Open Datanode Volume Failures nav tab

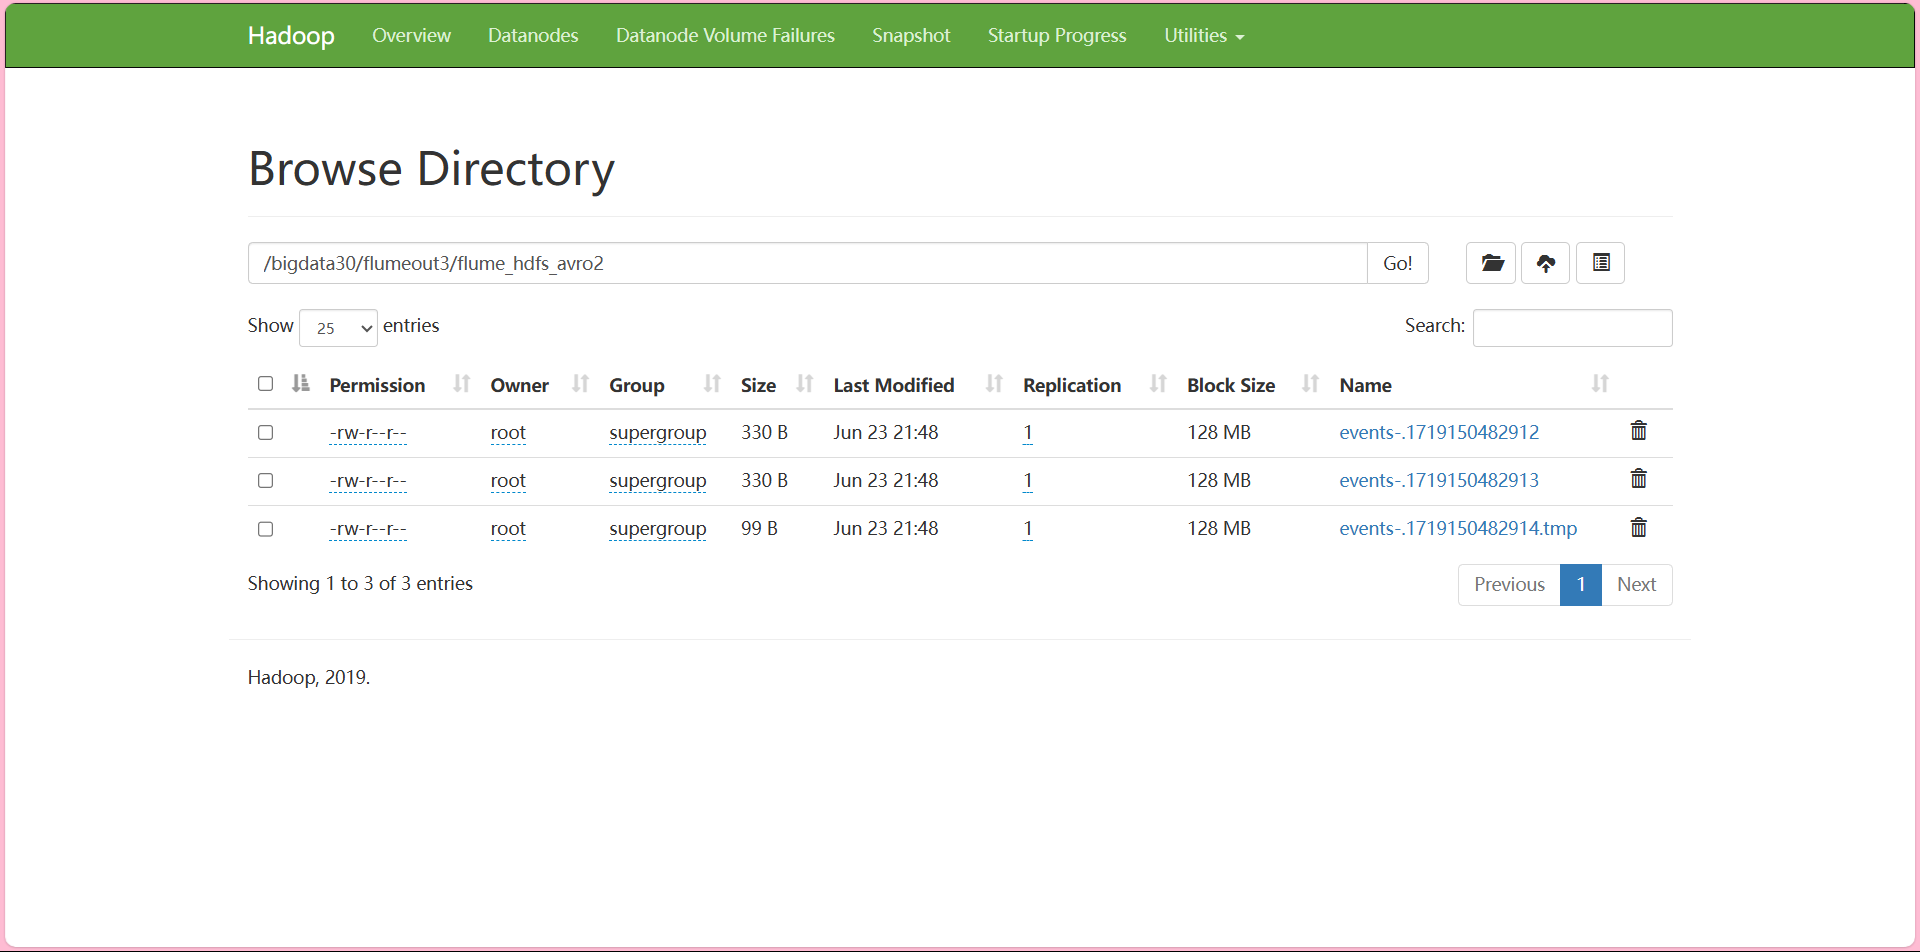[x=725, y=35]
